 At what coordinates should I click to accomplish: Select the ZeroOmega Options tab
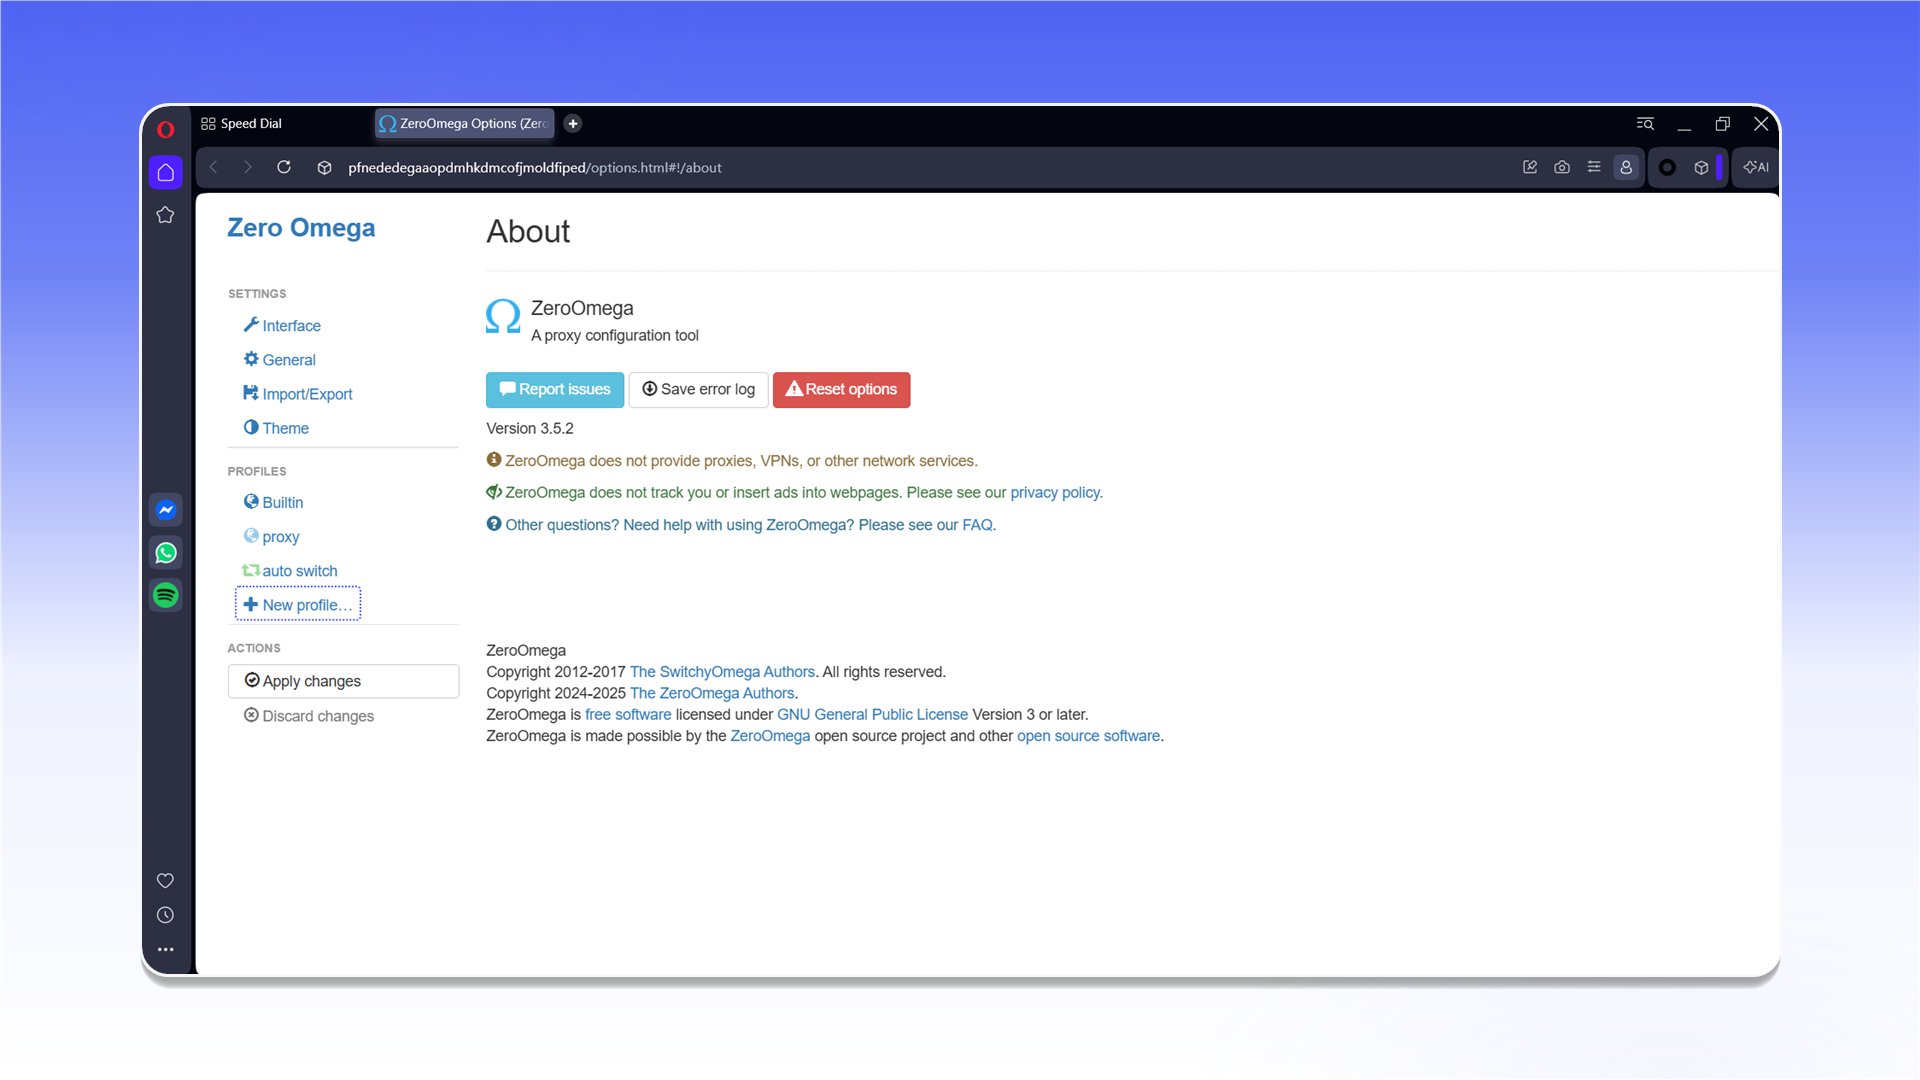pyautogui.click(x=464, y=124)
